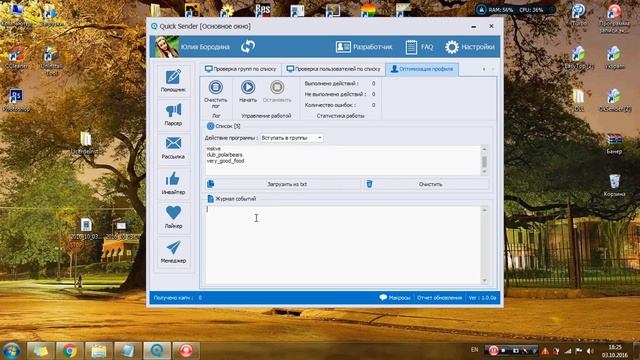
Task: Click the Загрузить из txt button
Action: click(x=283, y=184)
